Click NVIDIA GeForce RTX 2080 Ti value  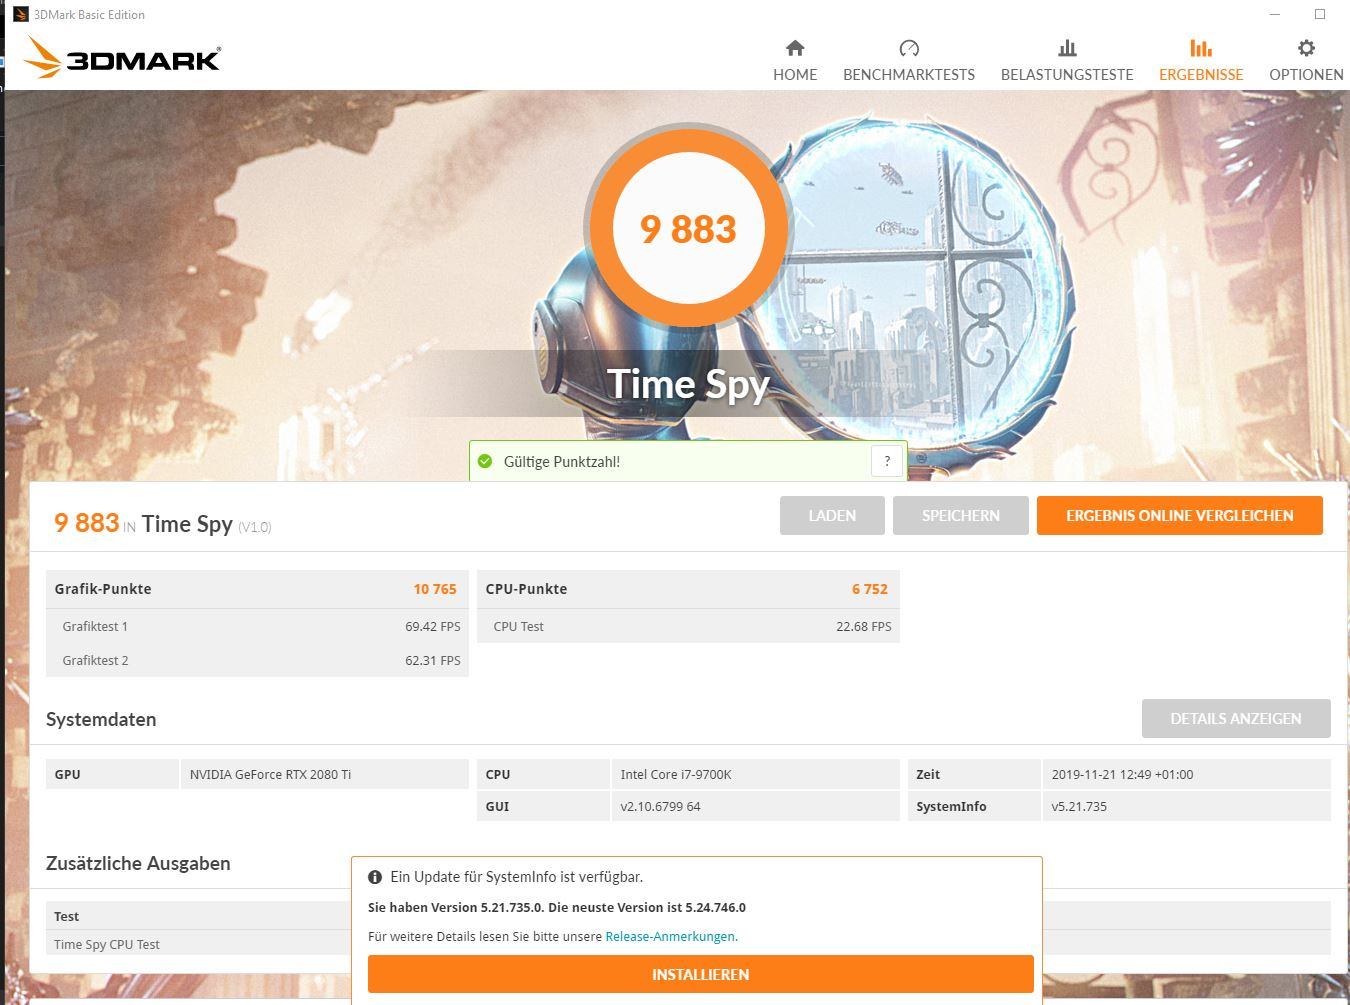click(x=270, y=774)
